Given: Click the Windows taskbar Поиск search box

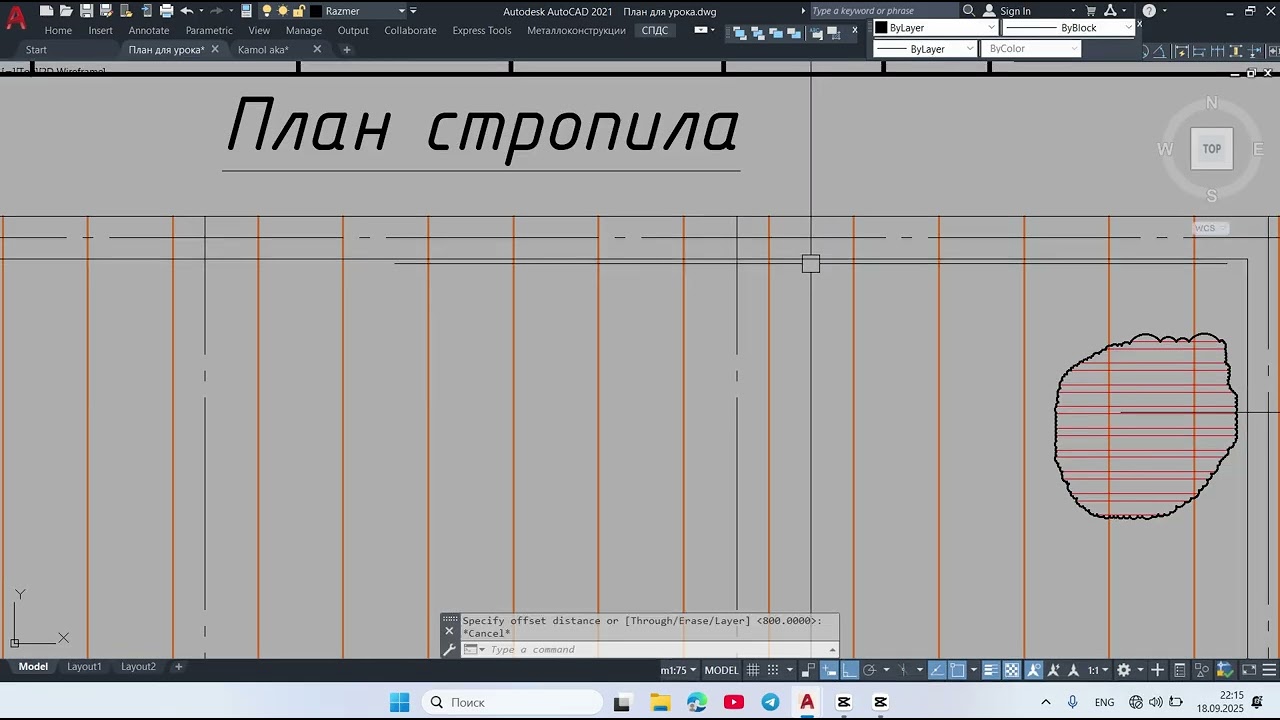Looking at the screenshot, I should (x=512, y=702).
